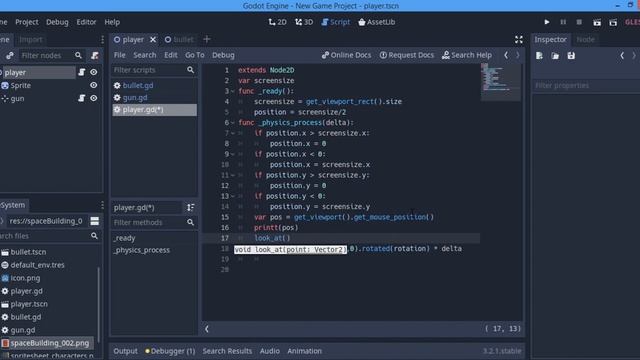Toggle distraction-free mode icon

point(518,39)
